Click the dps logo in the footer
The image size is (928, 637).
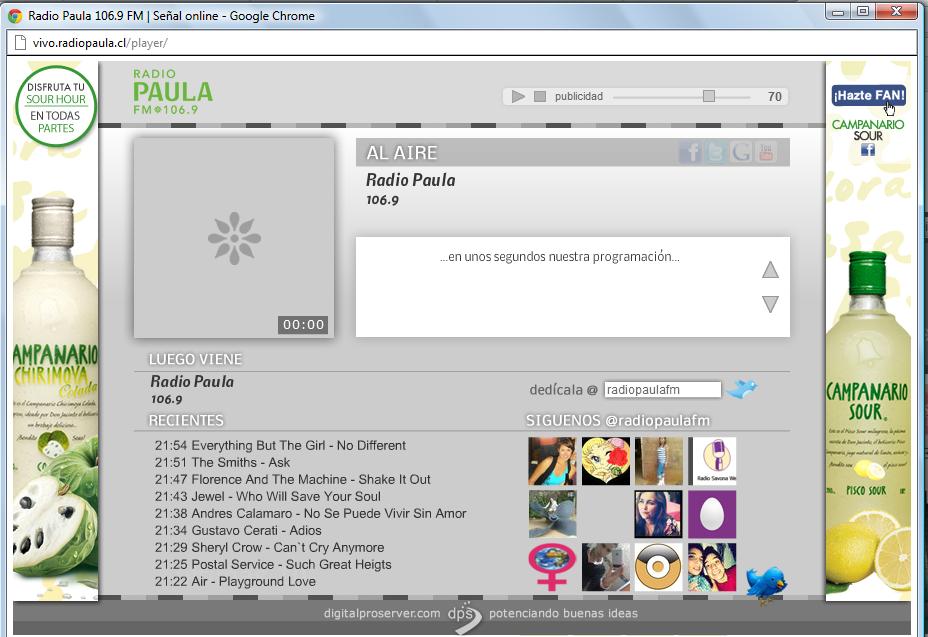click(x=464, y=616)
